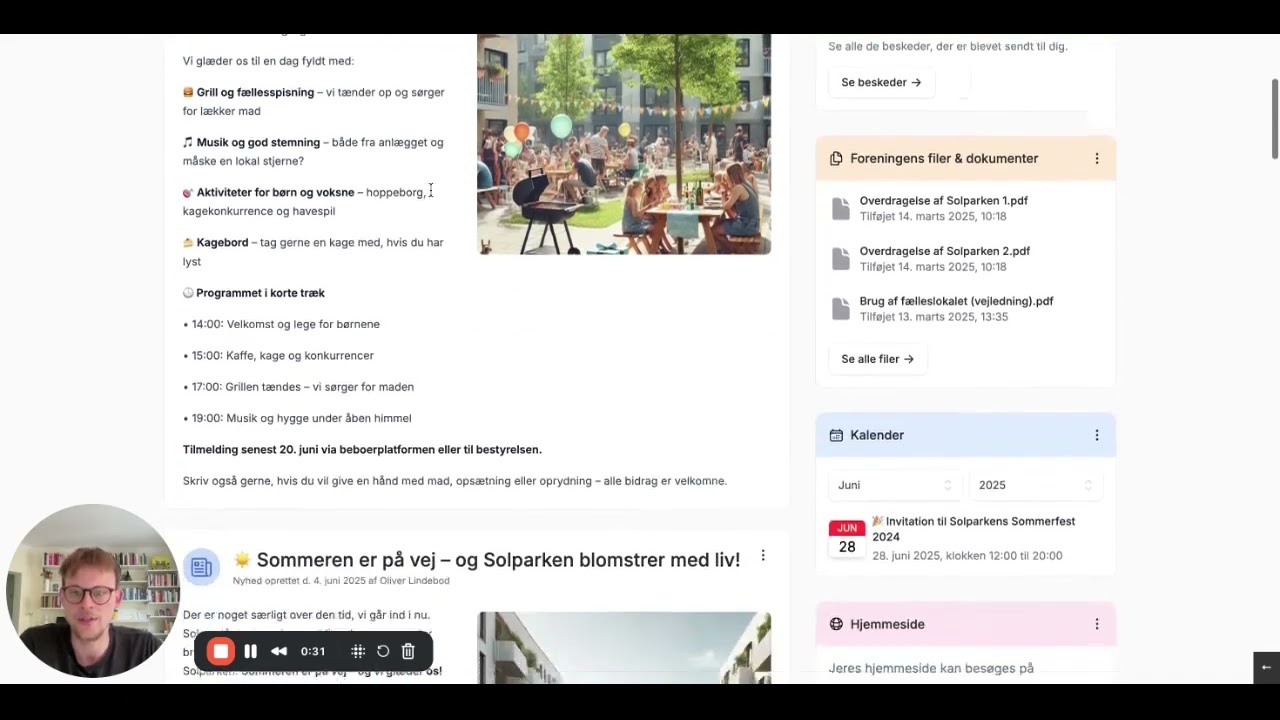
Task: Click the file icon of Brug af fælleslokalet (vejledning).pdf
Action: 841,308
